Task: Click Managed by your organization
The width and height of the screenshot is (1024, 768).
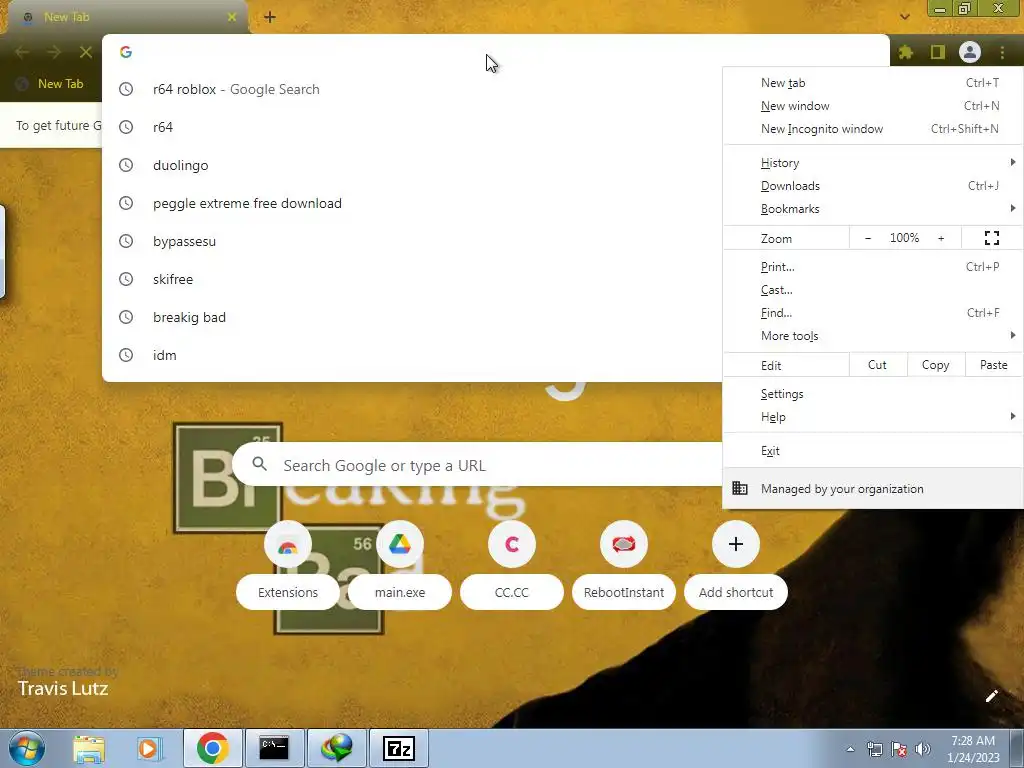Action: click(872, 488)
